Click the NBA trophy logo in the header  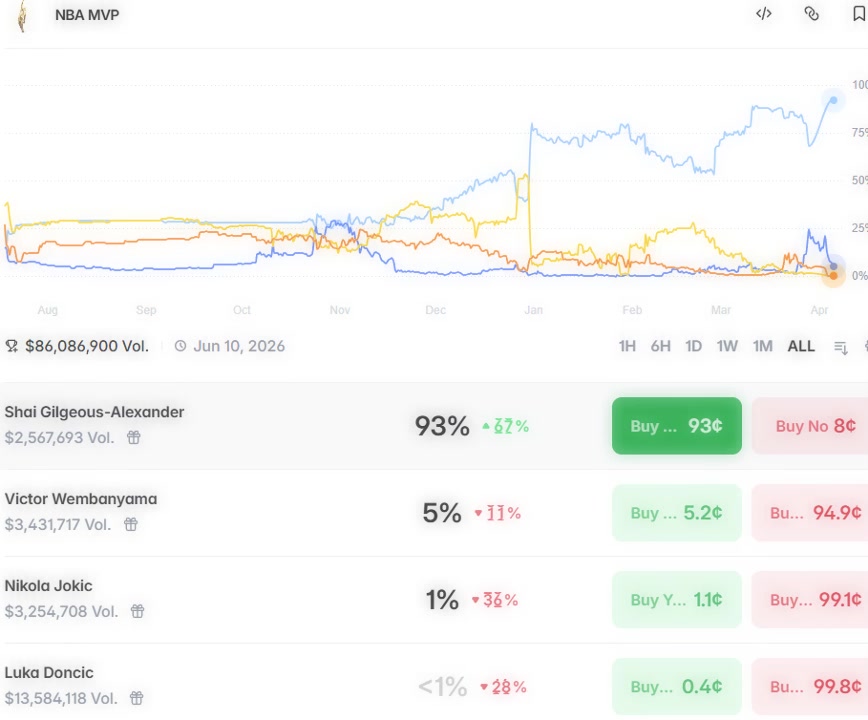pos(22,16)
